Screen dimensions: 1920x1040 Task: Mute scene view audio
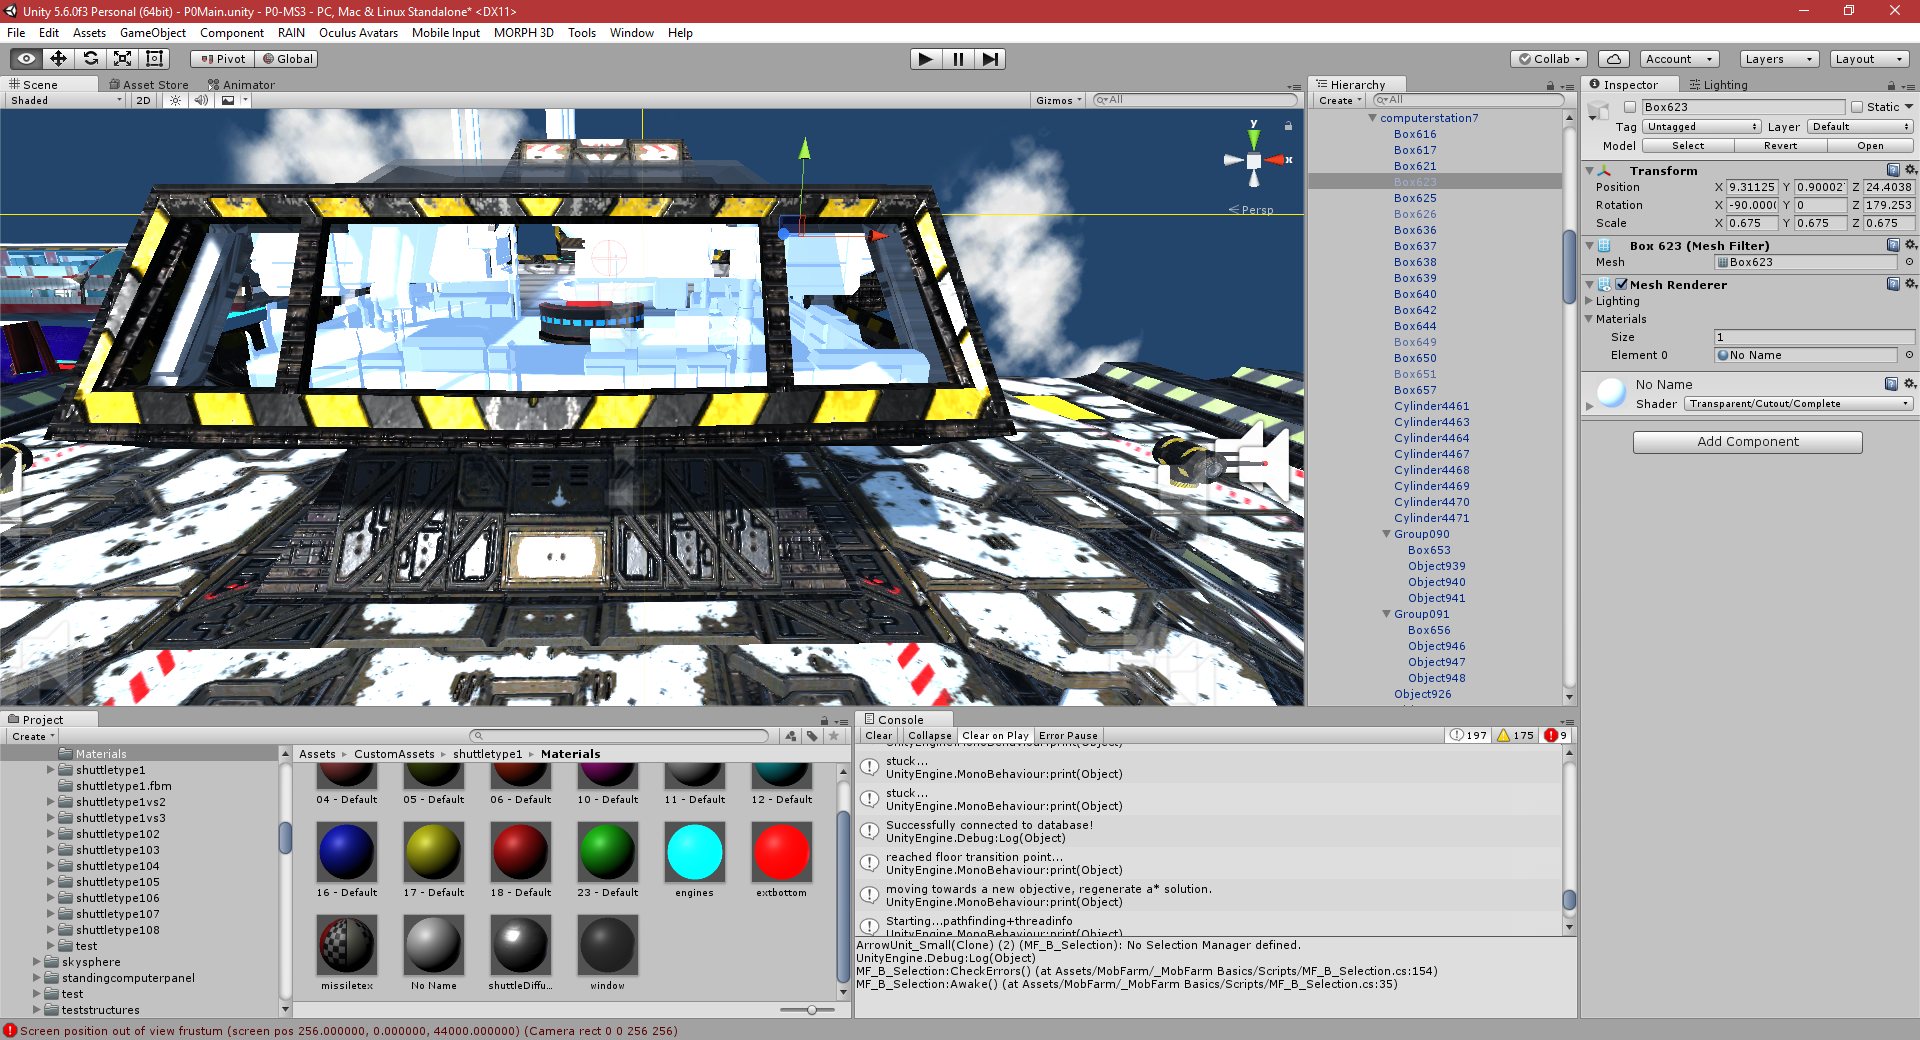click(x=203, y=100)
